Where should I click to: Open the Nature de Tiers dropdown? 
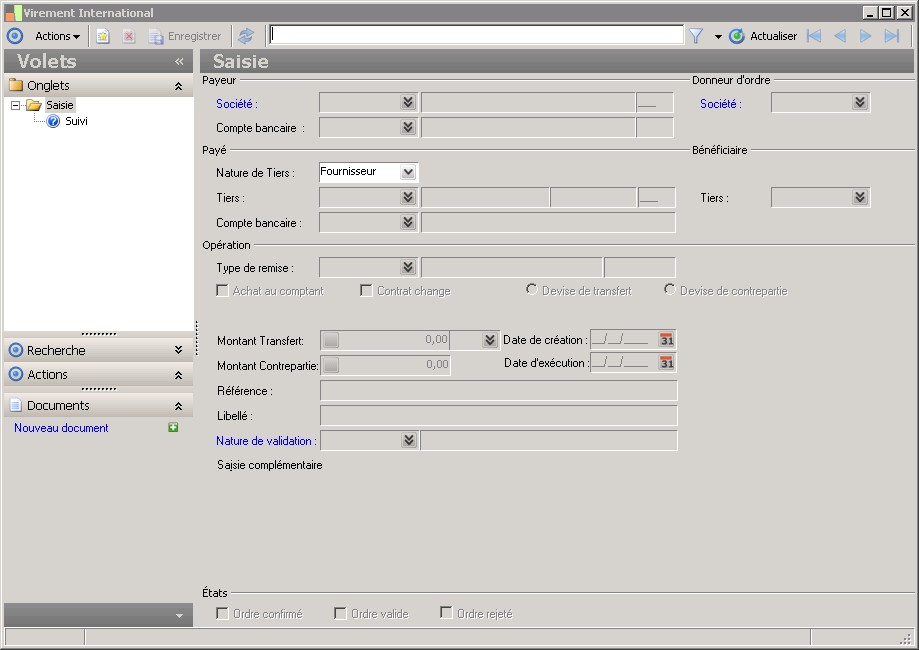[408, 172]
